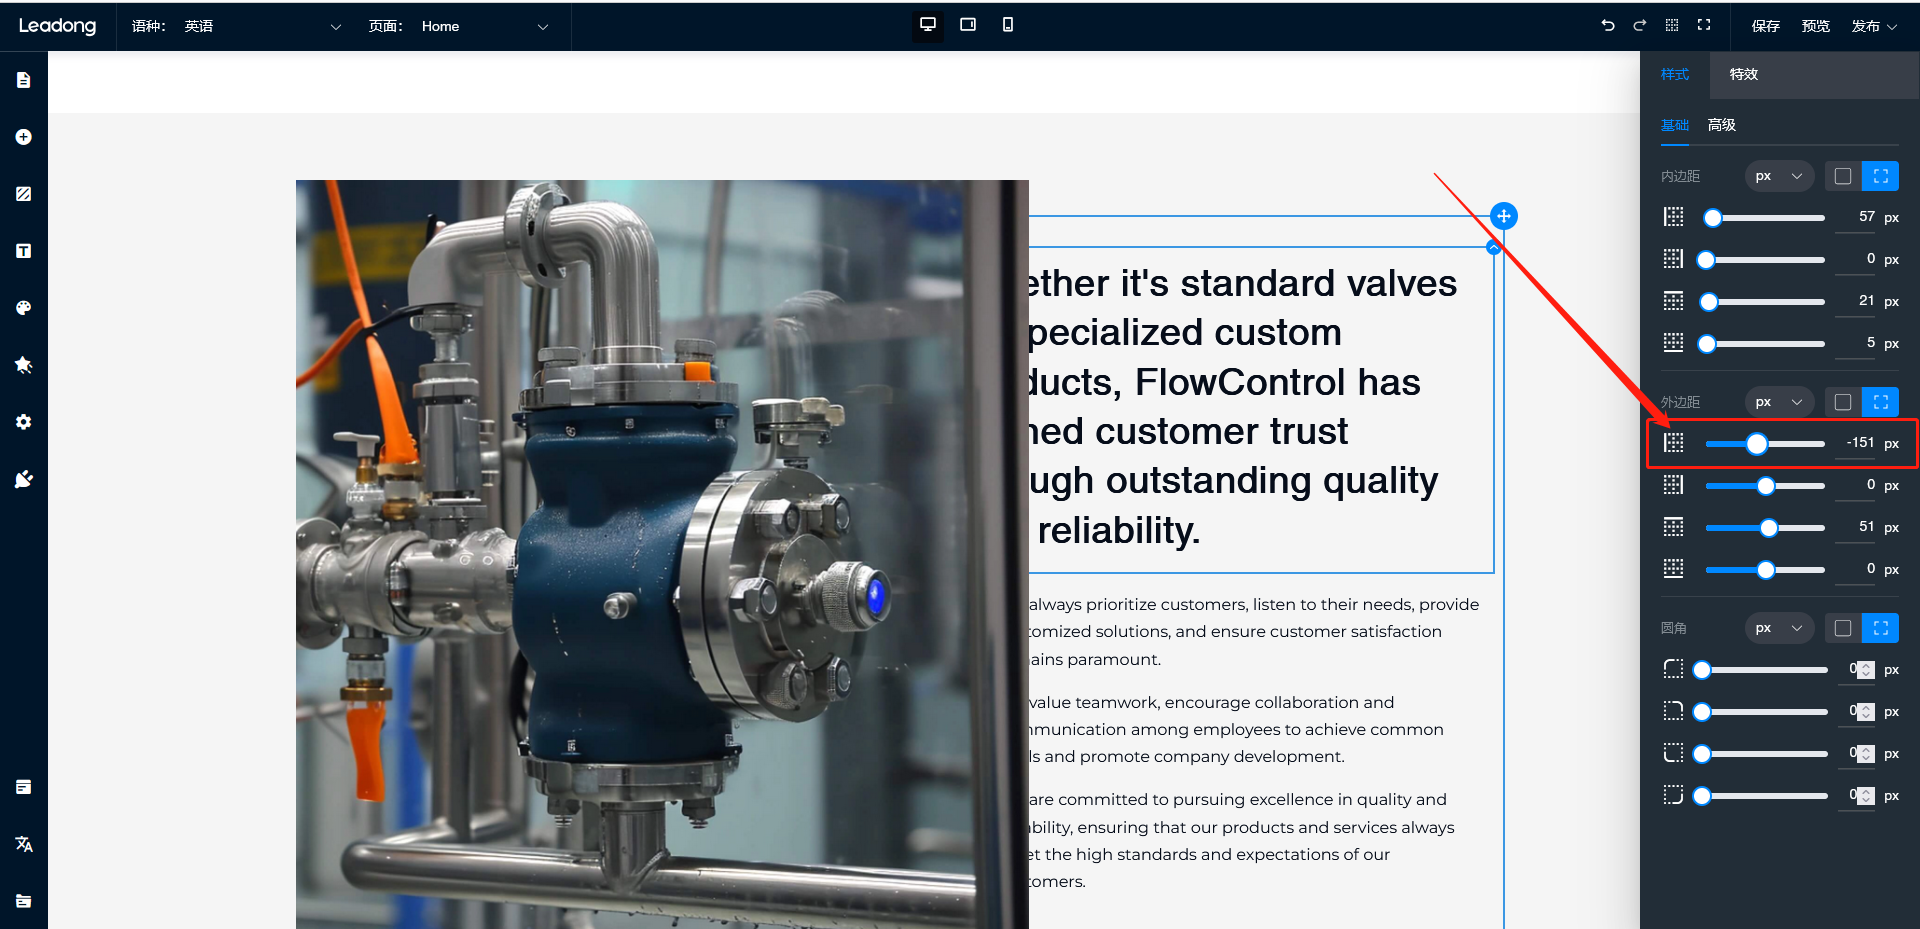
Task: Click the 保存 save button
Action: point(1765,26)
